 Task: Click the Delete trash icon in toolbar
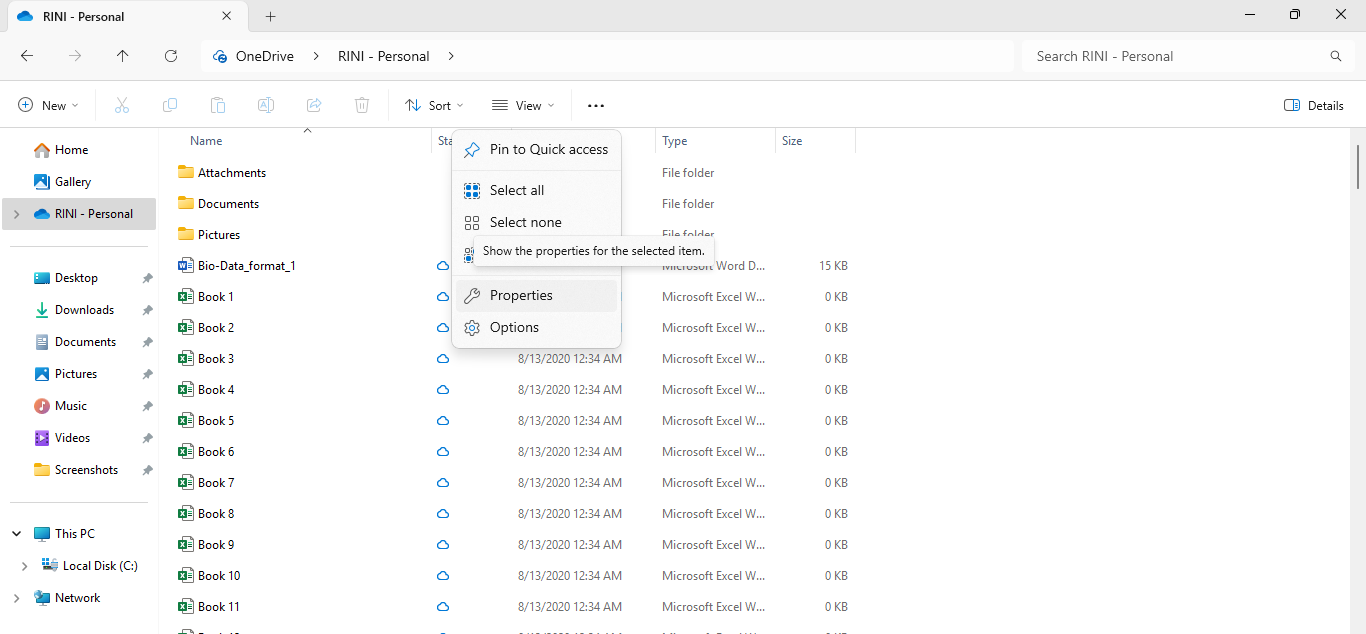[x=362, y=105]
